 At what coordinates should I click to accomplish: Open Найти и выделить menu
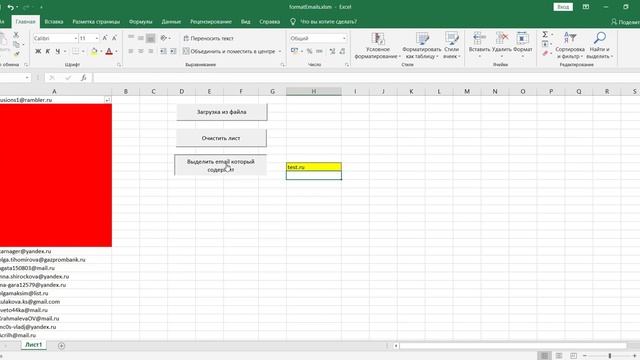600,46
